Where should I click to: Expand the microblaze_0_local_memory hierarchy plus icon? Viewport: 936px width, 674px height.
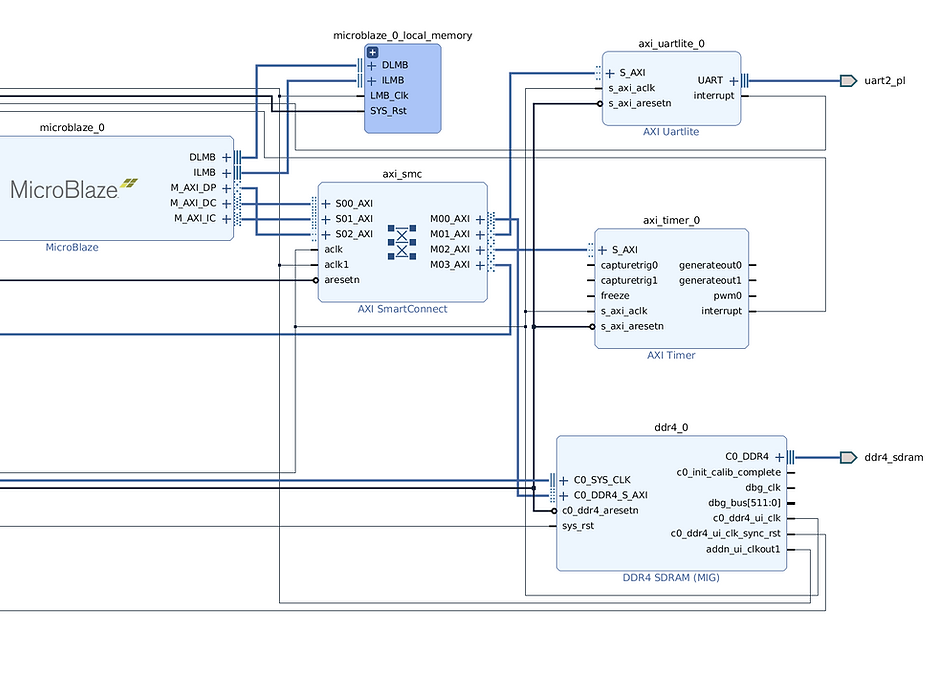[x=372, y=52]
